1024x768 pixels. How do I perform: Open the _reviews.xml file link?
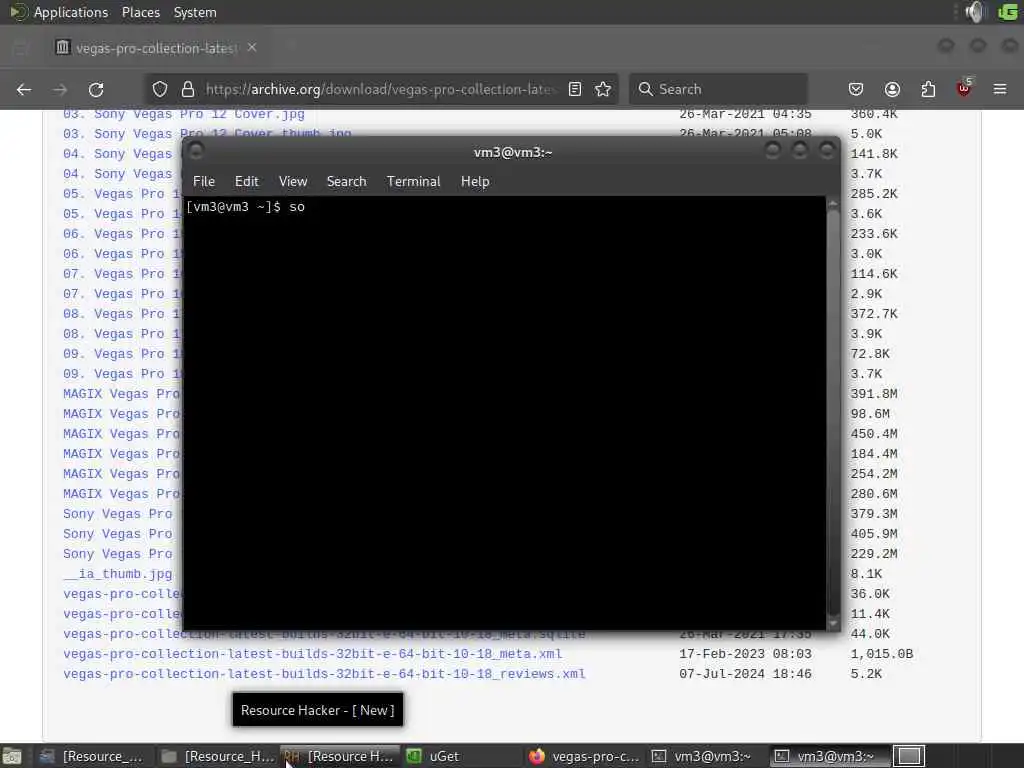pyautogui.click(x=324, y=674)
